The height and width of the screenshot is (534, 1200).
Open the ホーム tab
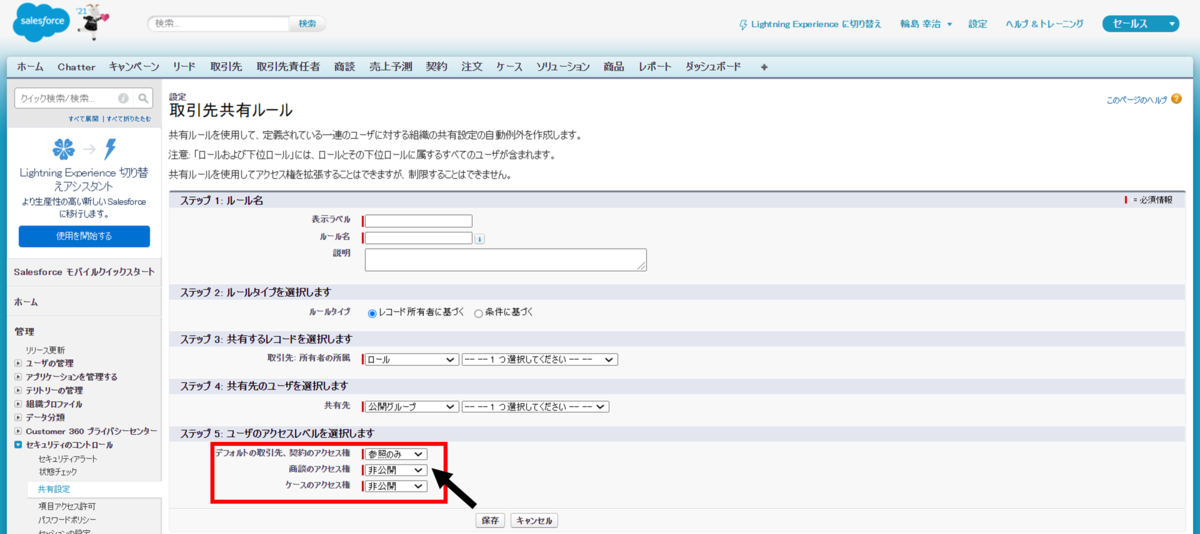(30, 67)
